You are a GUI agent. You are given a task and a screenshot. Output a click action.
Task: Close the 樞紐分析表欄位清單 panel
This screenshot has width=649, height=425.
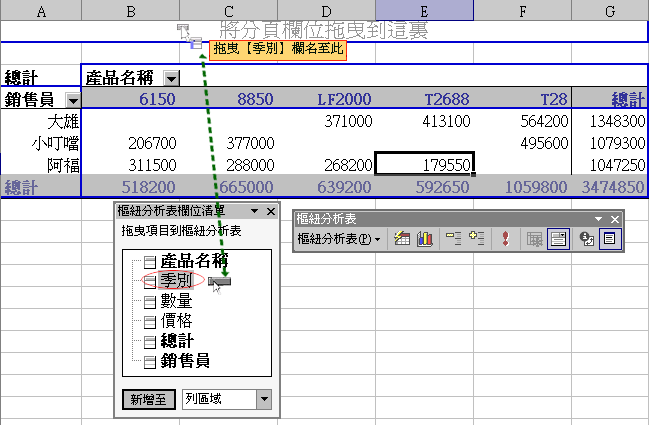point(271,211)
